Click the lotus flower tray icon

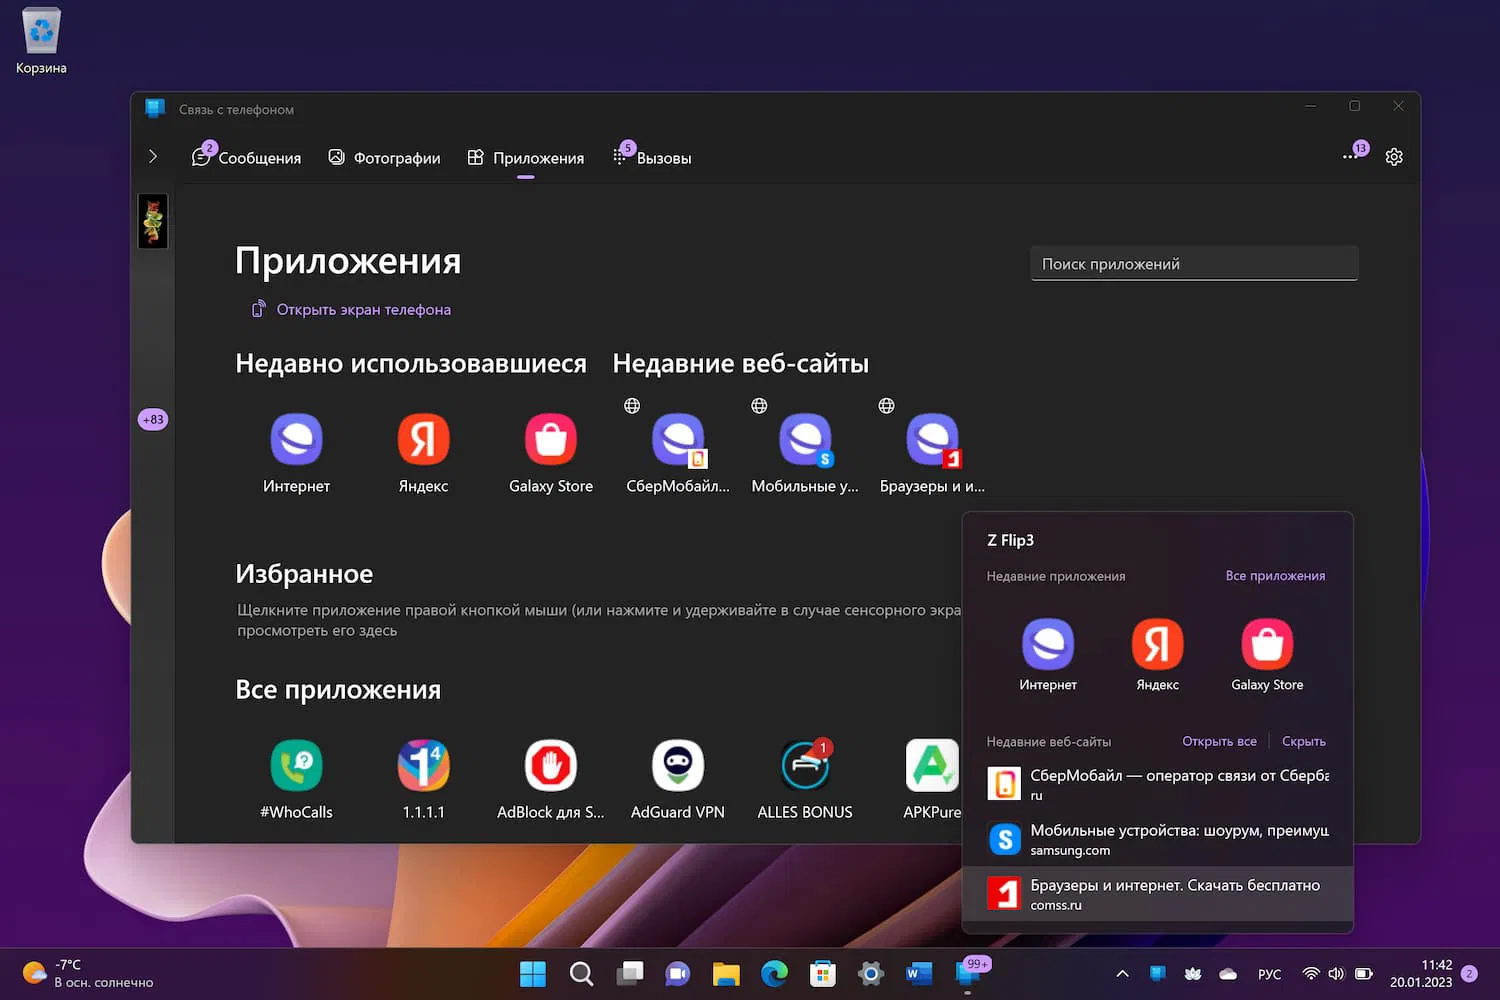1193,974
